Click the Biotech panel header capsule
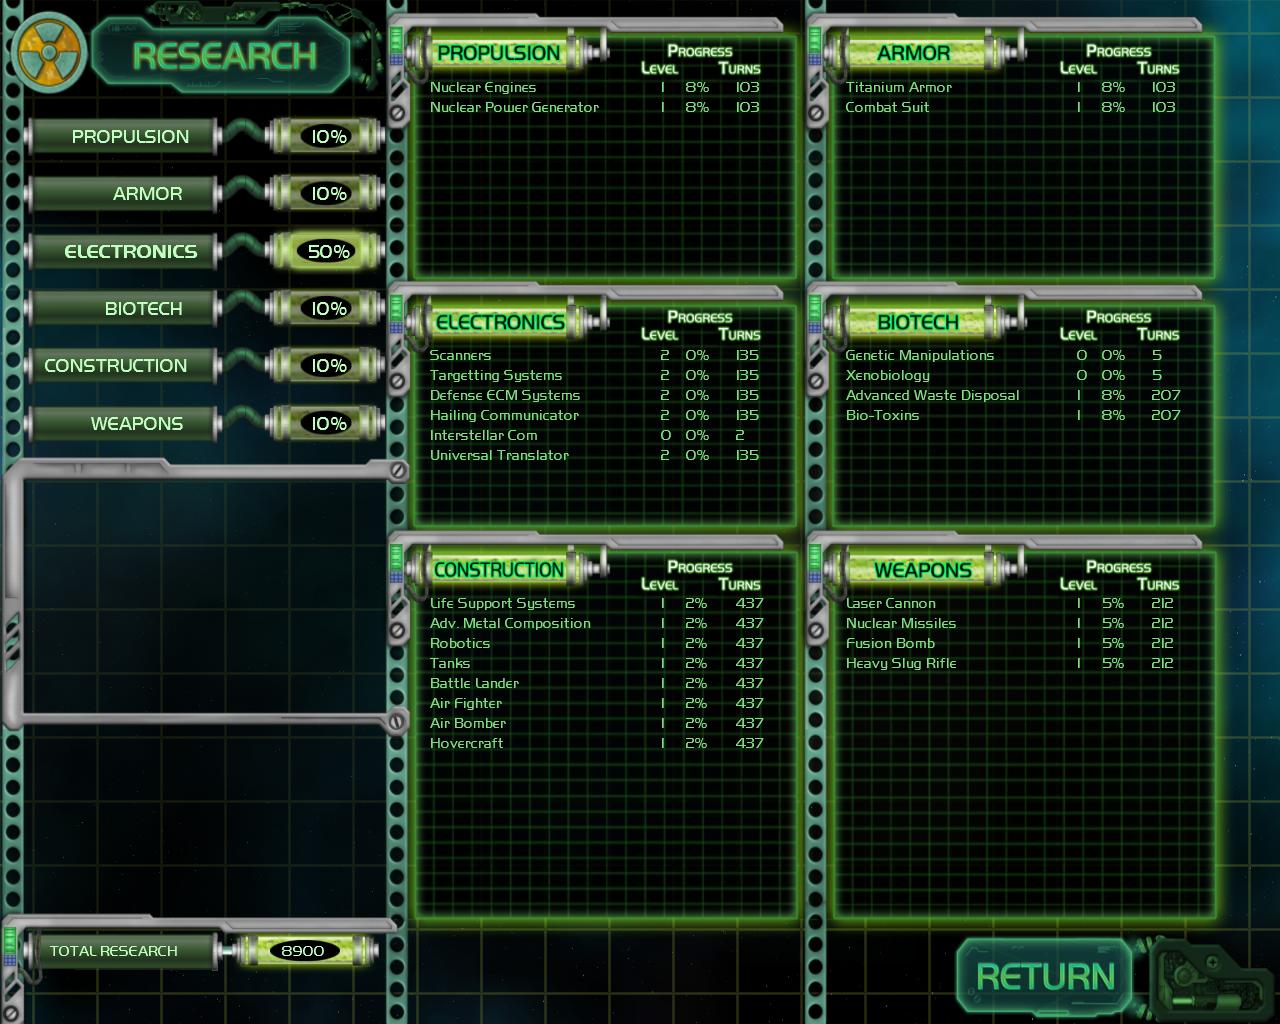 918,322
